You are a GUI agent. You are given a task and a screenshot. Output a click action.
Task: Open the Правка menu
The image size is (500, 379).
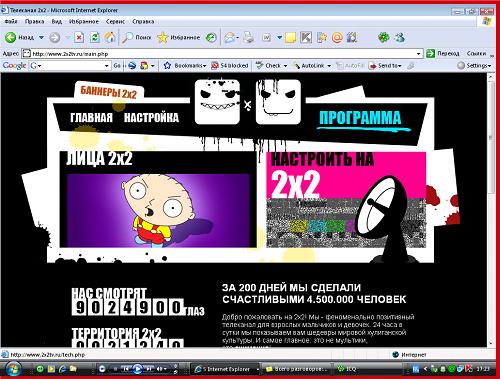pyautogui.click(x=34, y=21)
